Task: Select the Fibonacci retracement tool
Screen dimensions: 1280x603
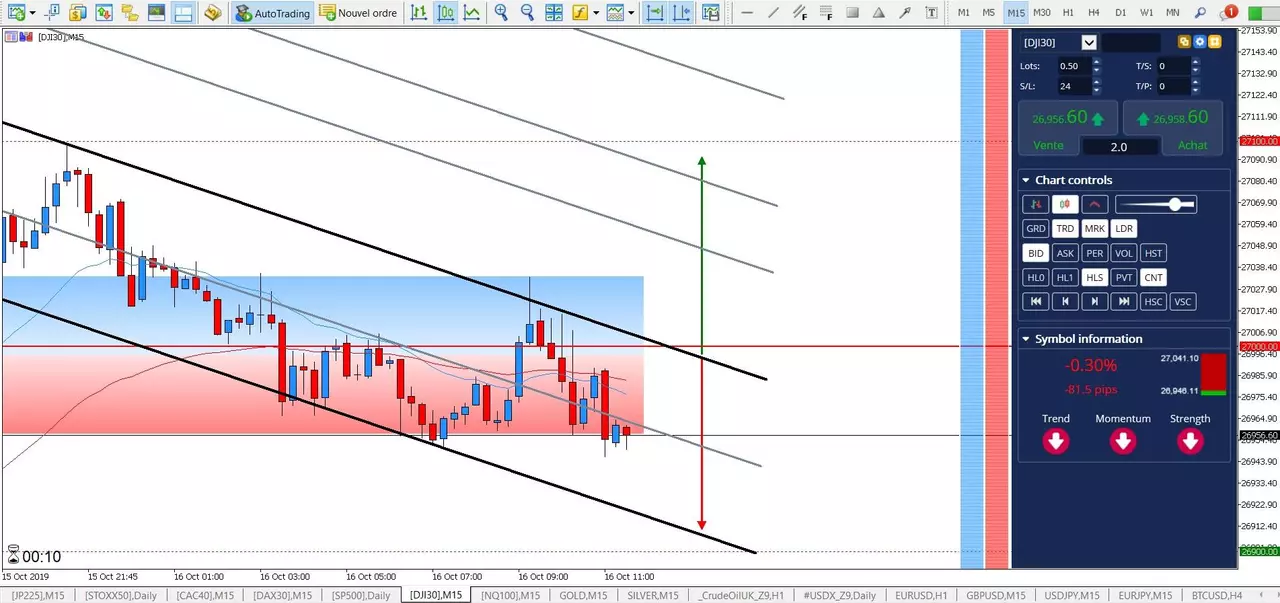Action: 826,13
